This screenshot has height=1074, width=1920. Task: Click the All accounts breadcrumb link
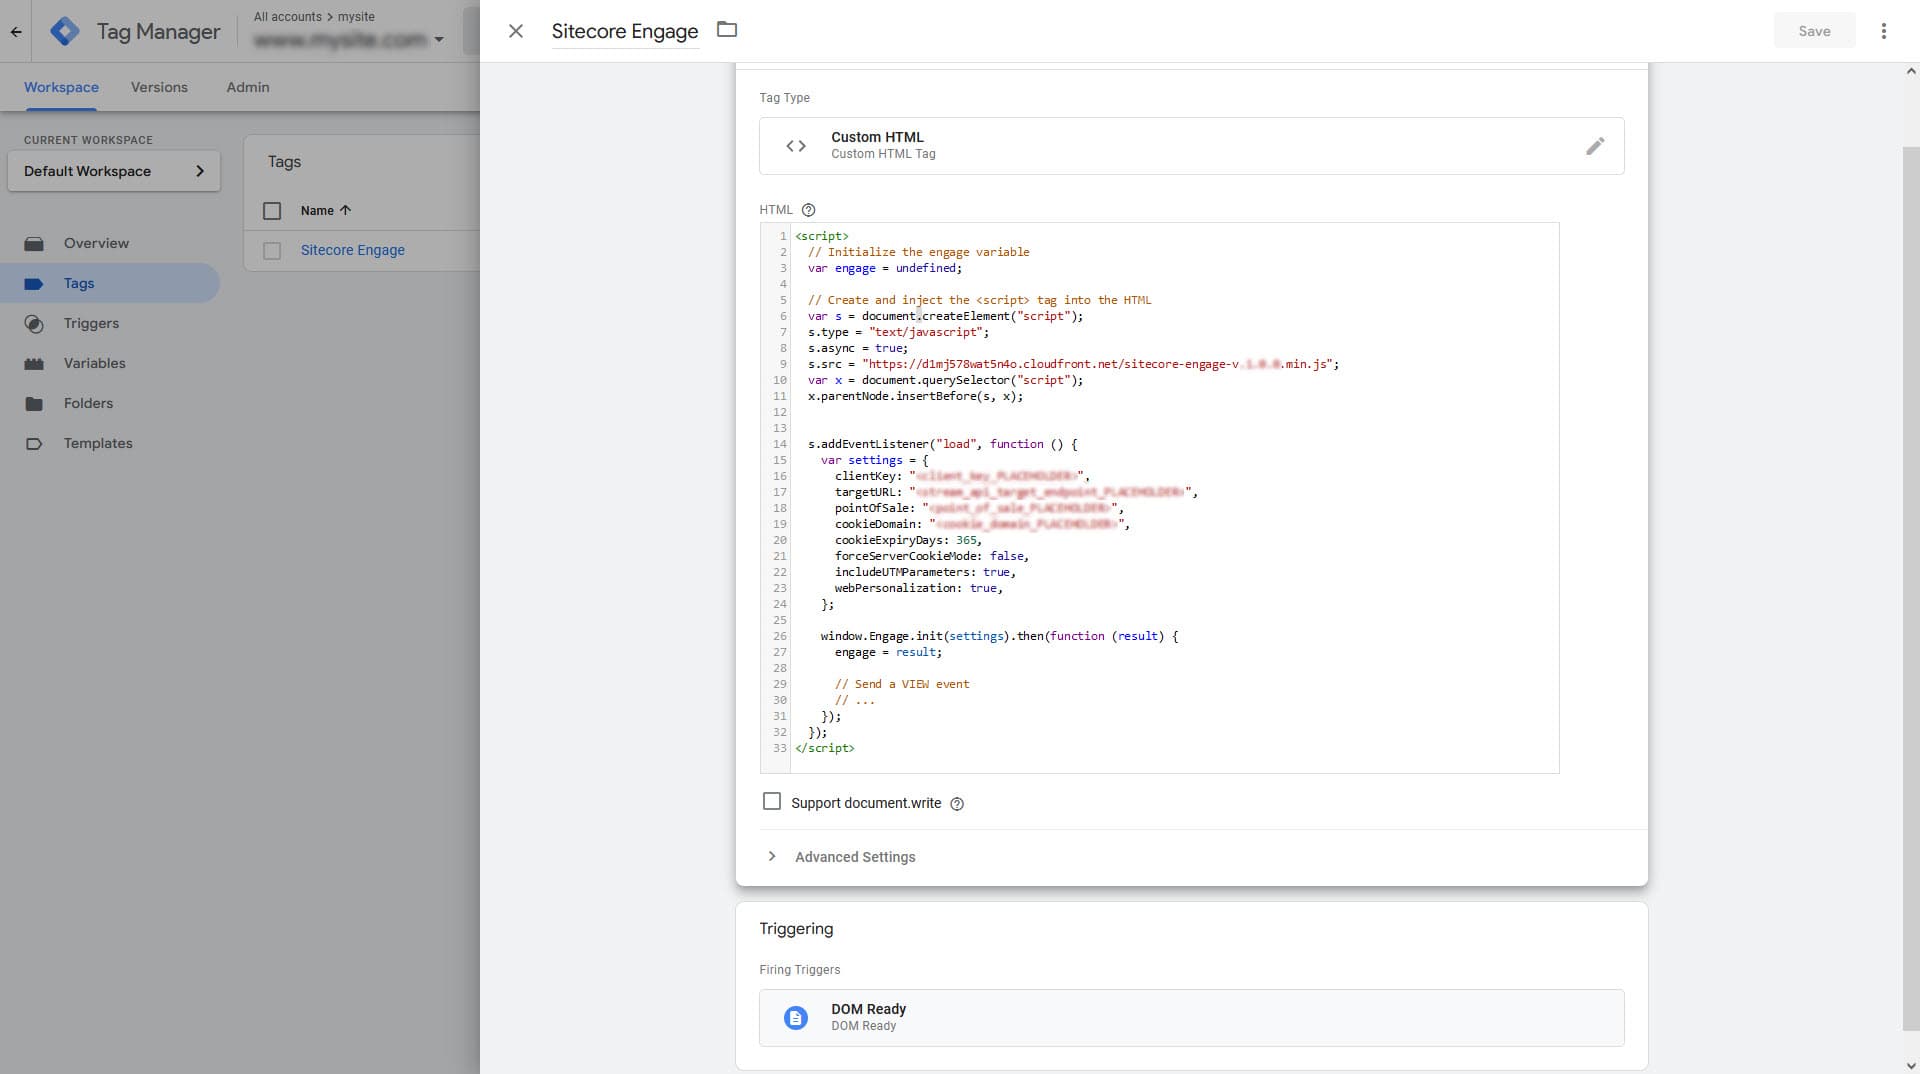coord(288,17)
